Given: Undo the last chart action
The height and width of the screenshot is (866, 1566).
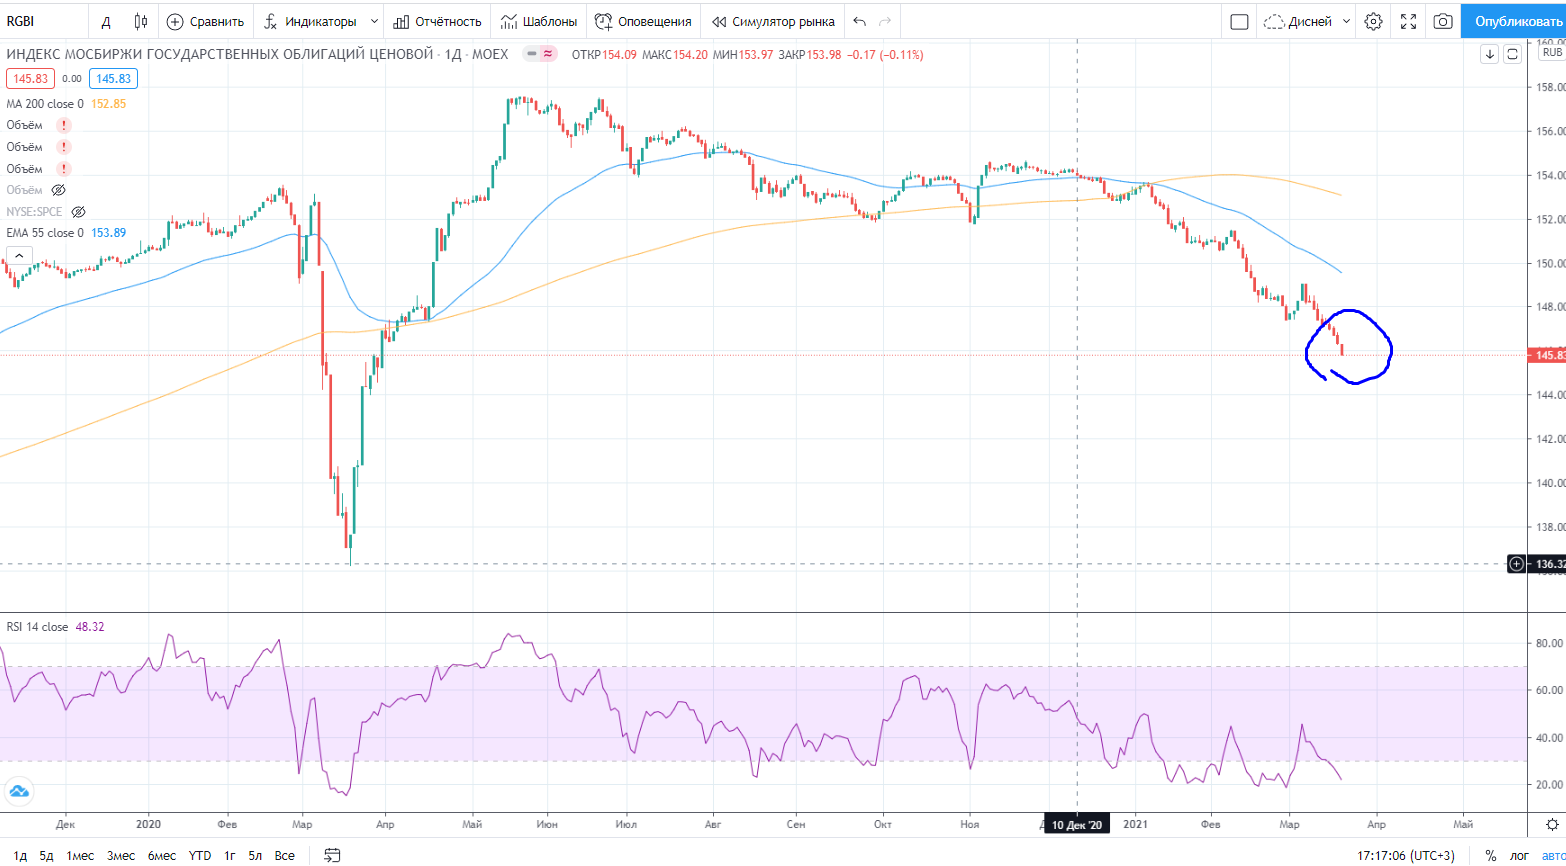Looking at the screenshot, I should [x=860, y=21].
